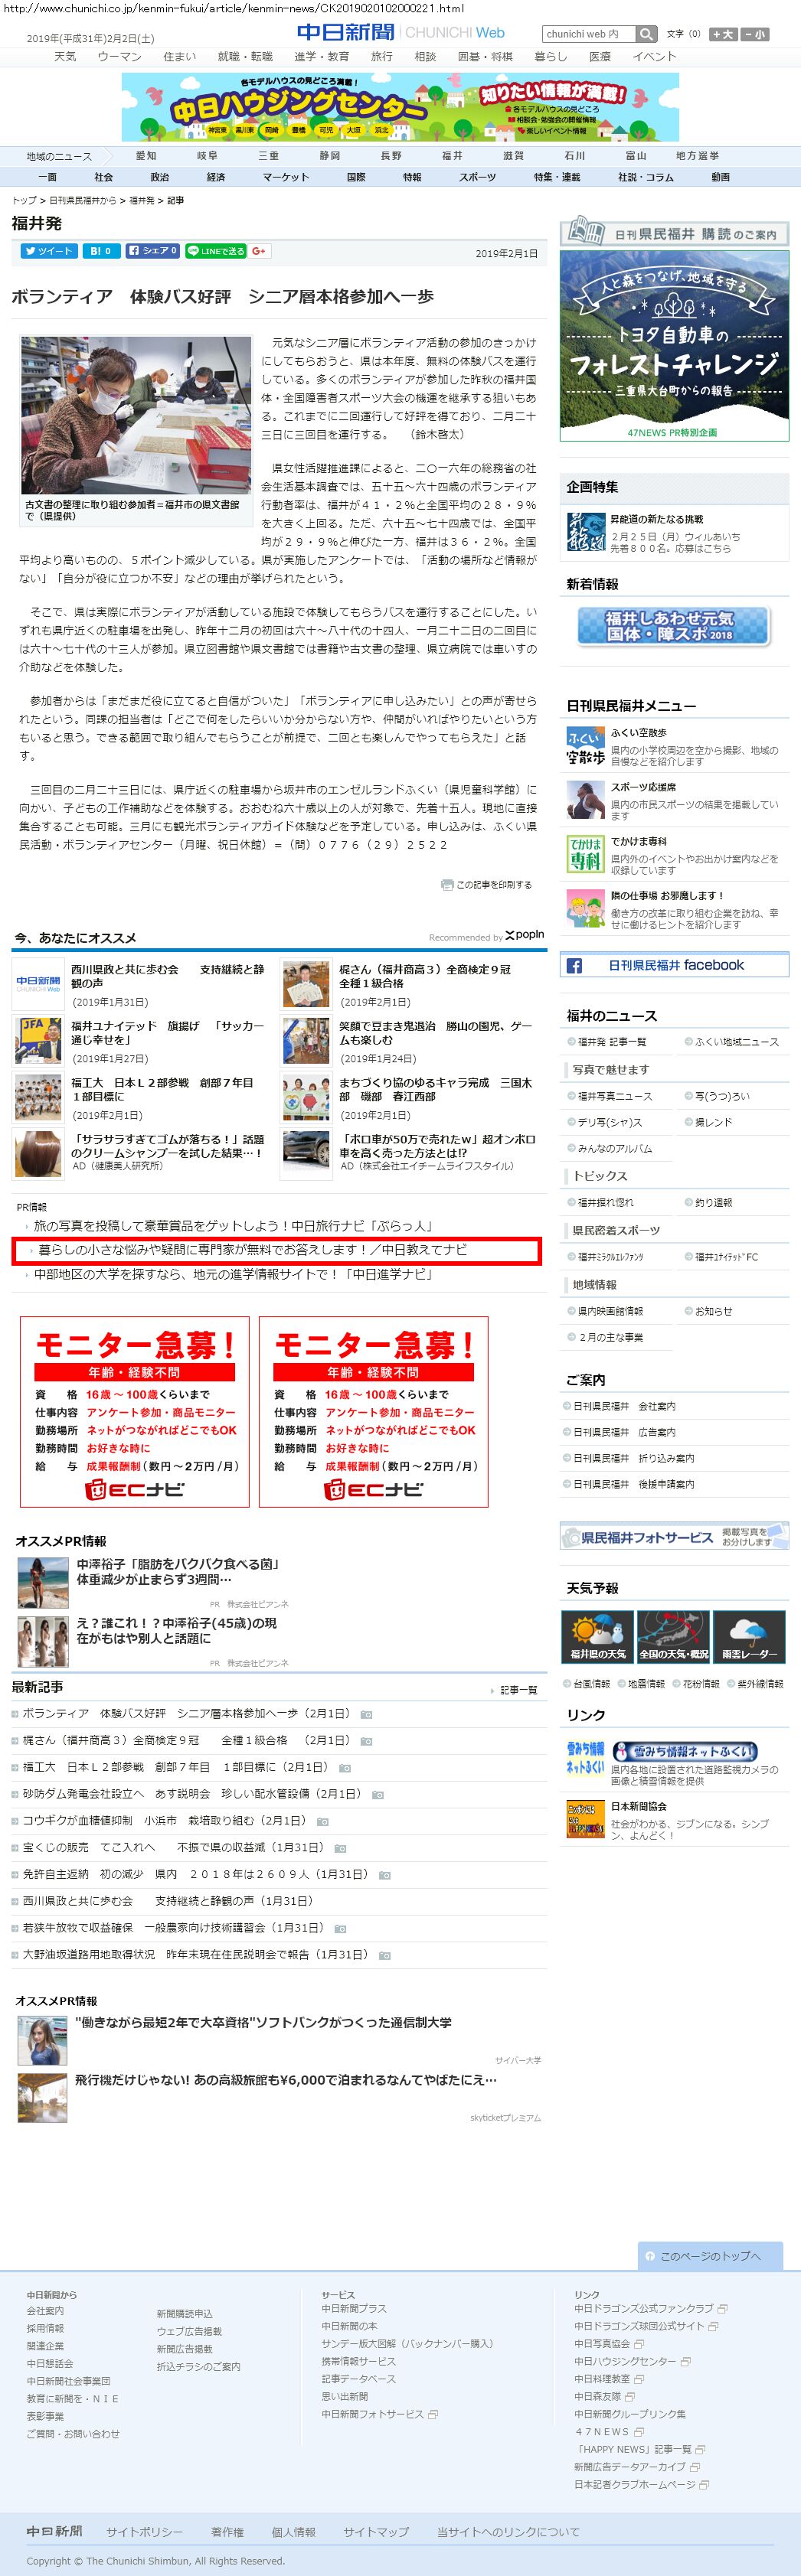801x2576 pixels.
Task: Open 釣り速報 sidebar link
Action: 713,1203
